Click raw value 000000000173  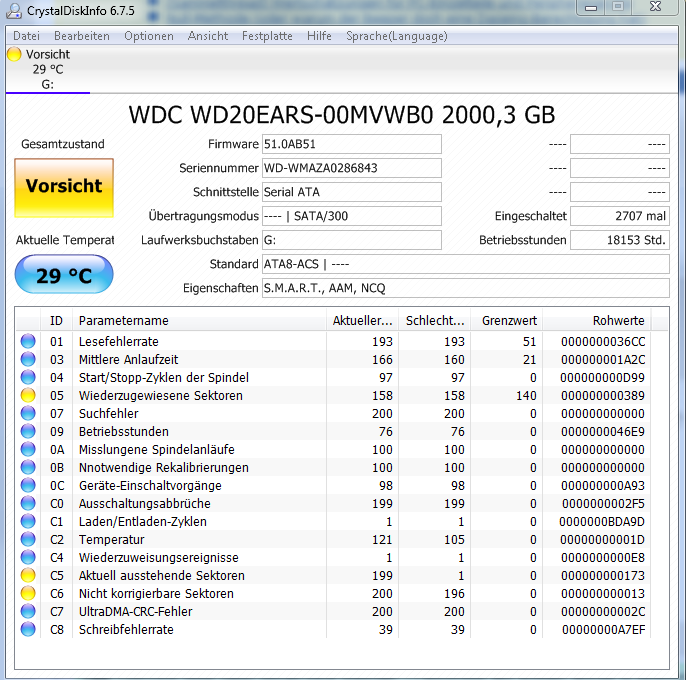(x=603, y=575)
